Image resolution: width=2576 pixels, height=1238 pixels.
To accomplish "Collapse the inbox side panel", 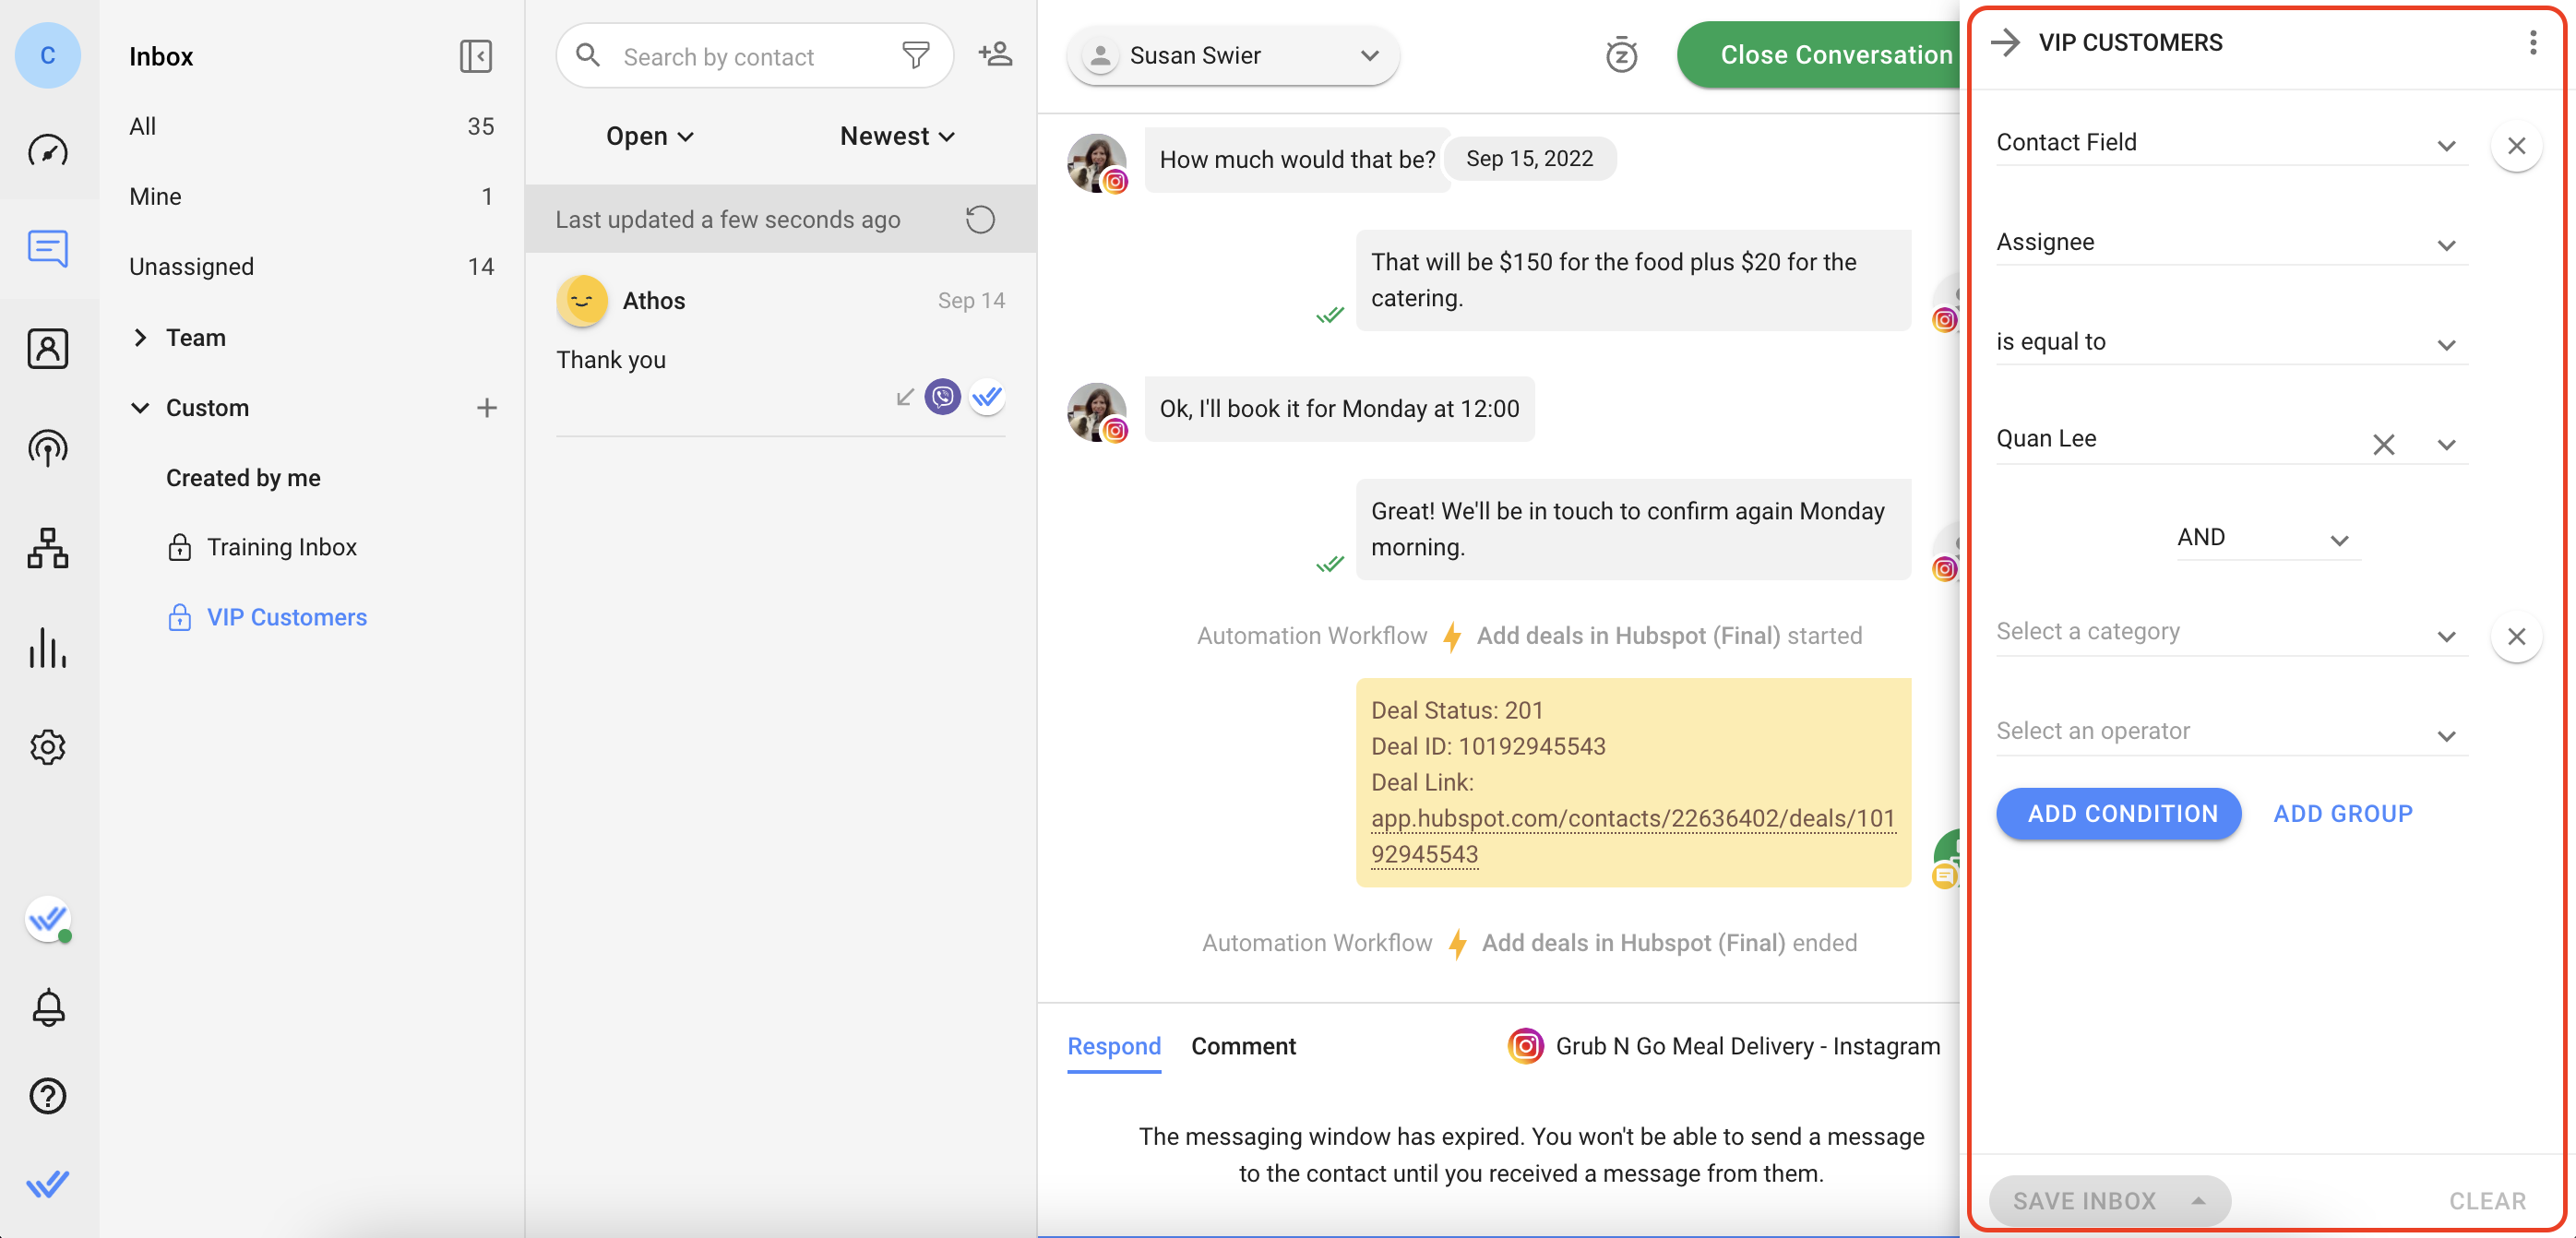I will [476, 56].
